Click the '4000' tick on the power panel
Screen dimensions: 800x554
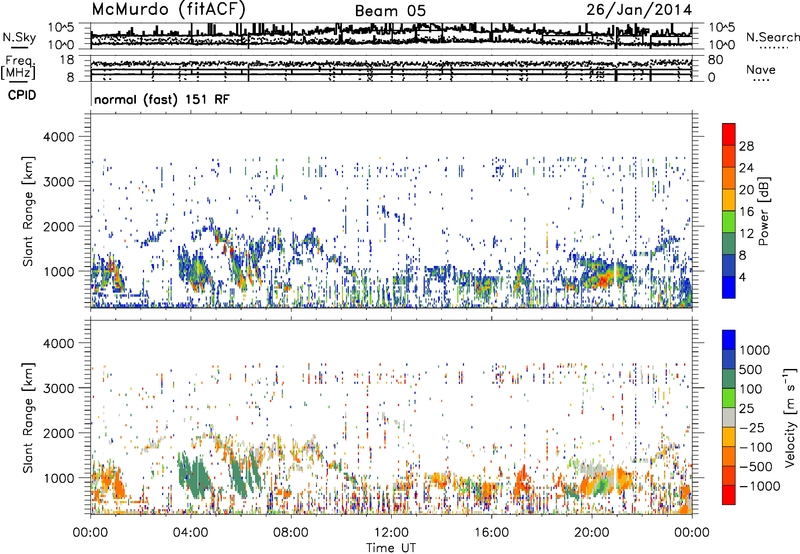pos(59,137)
